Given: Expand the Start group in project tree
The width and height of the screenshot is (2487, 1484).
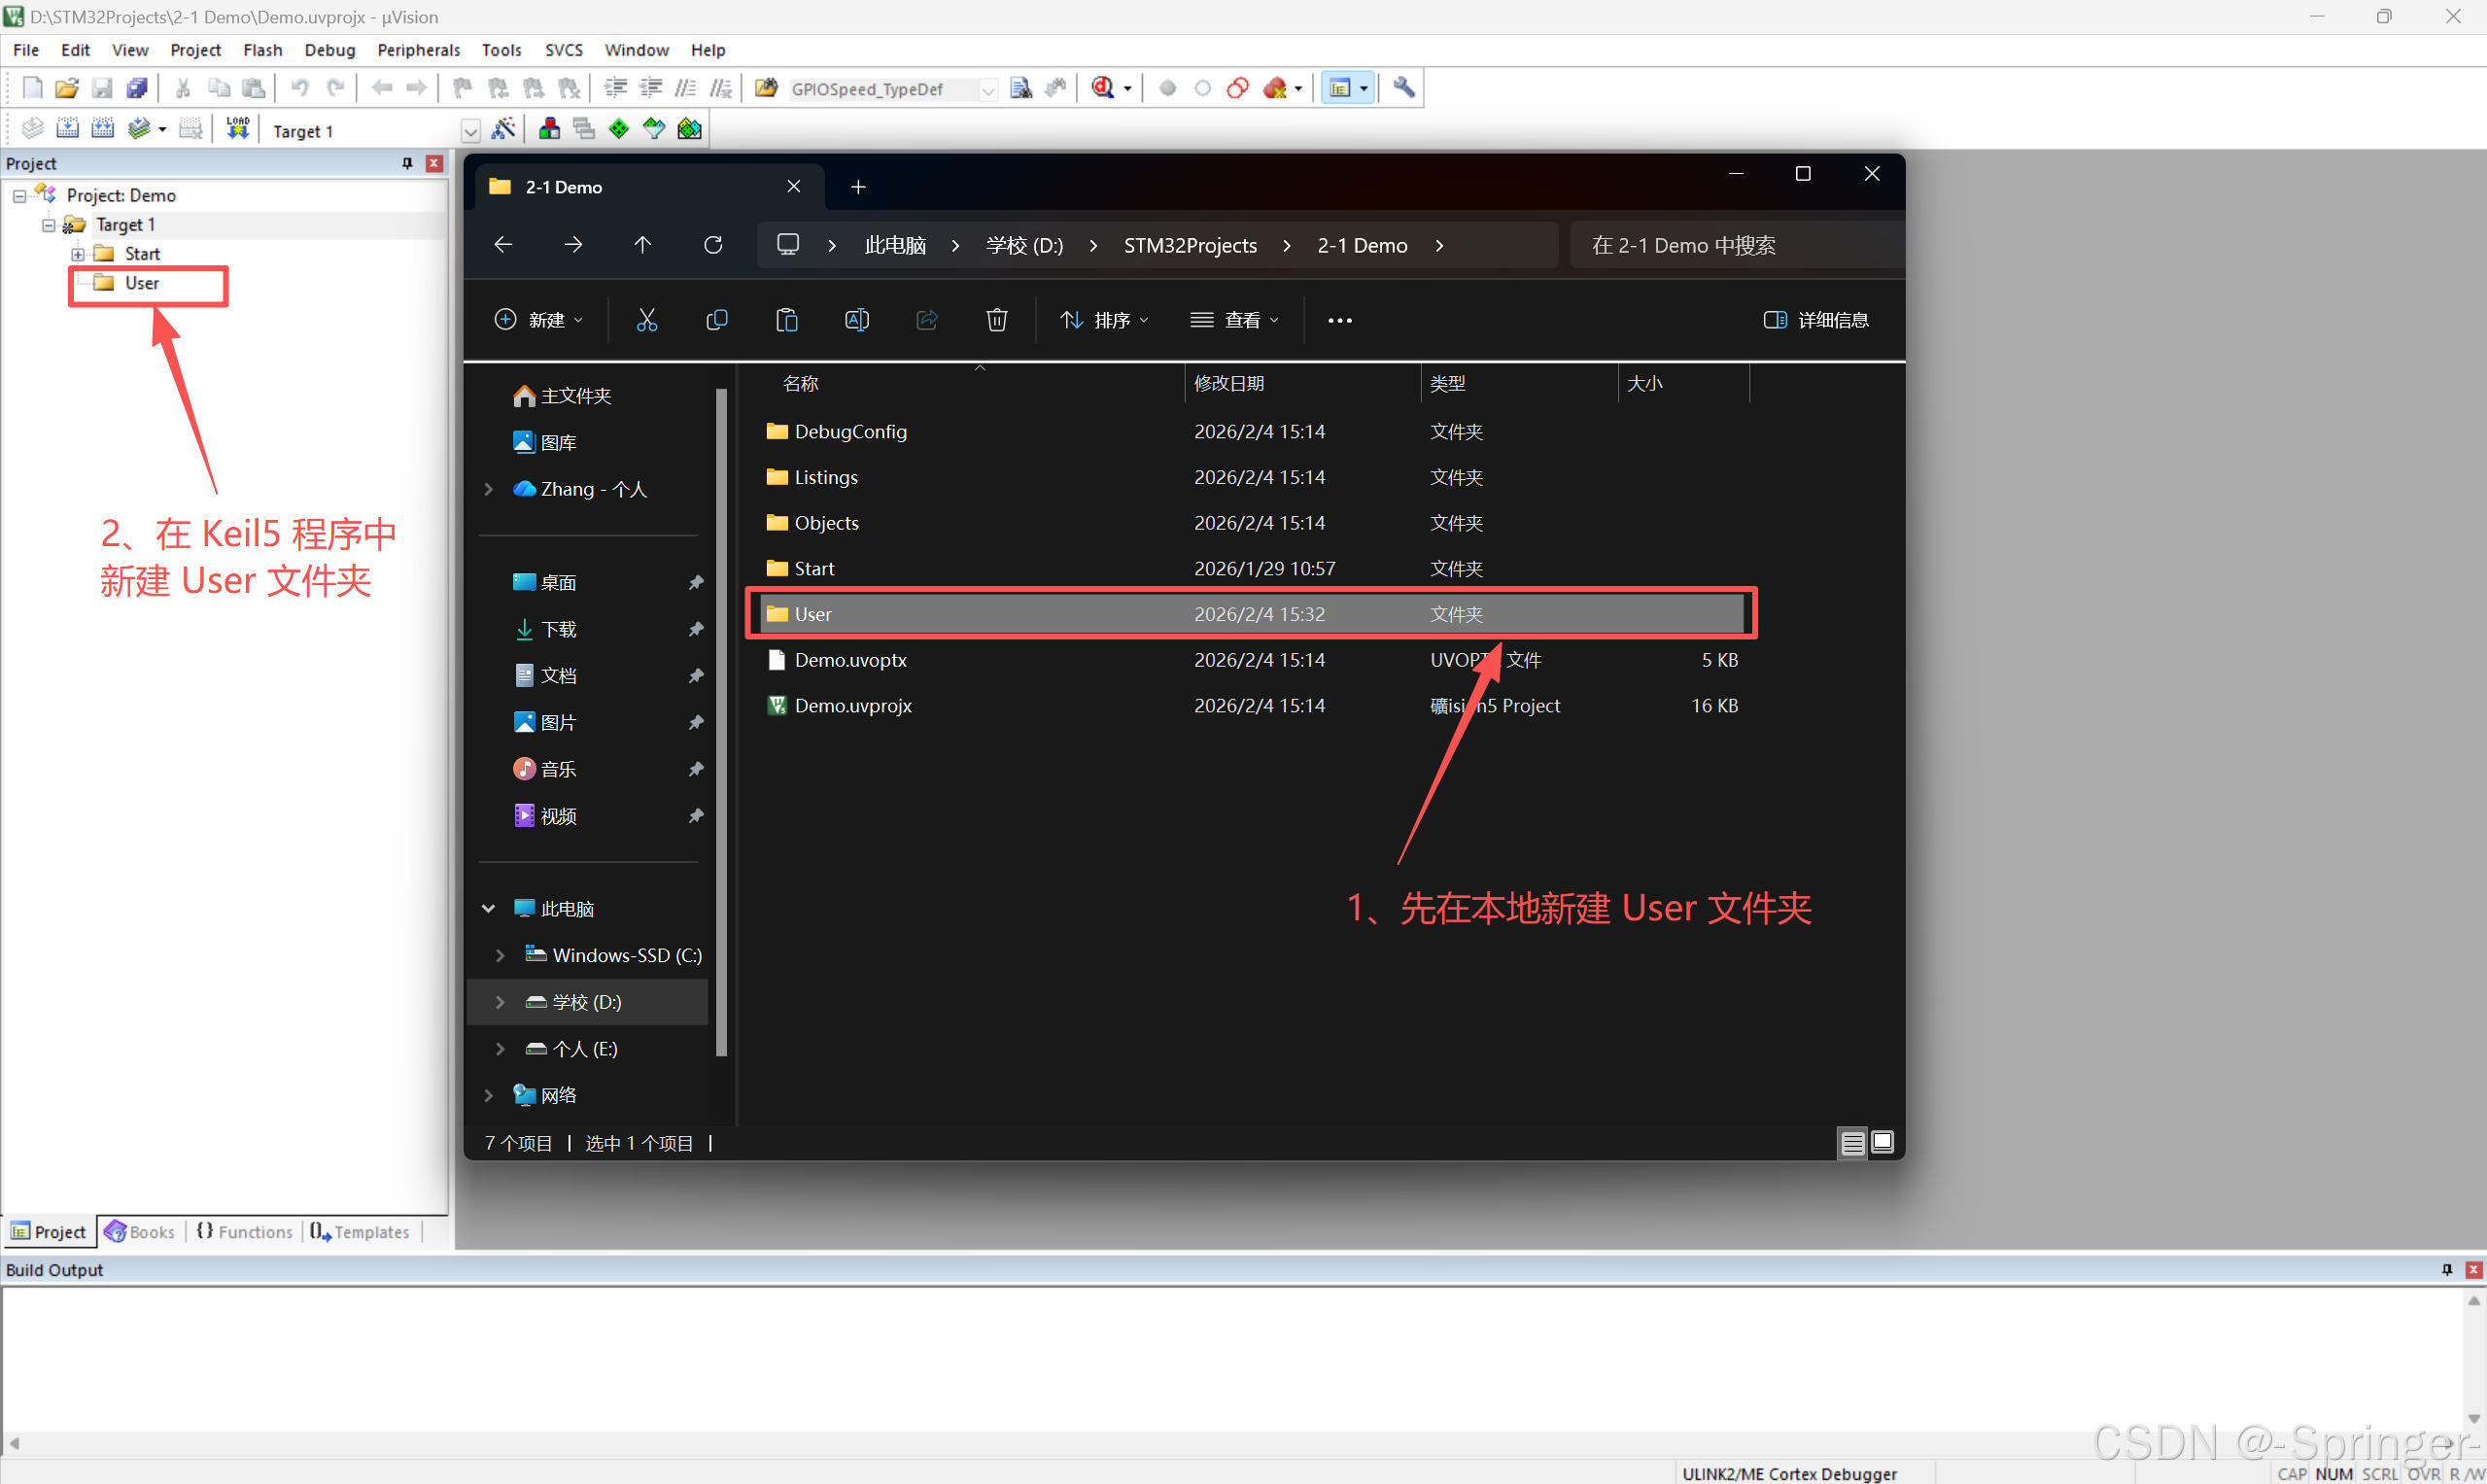Looking at the screenshot, I should [x=77, y=254].
